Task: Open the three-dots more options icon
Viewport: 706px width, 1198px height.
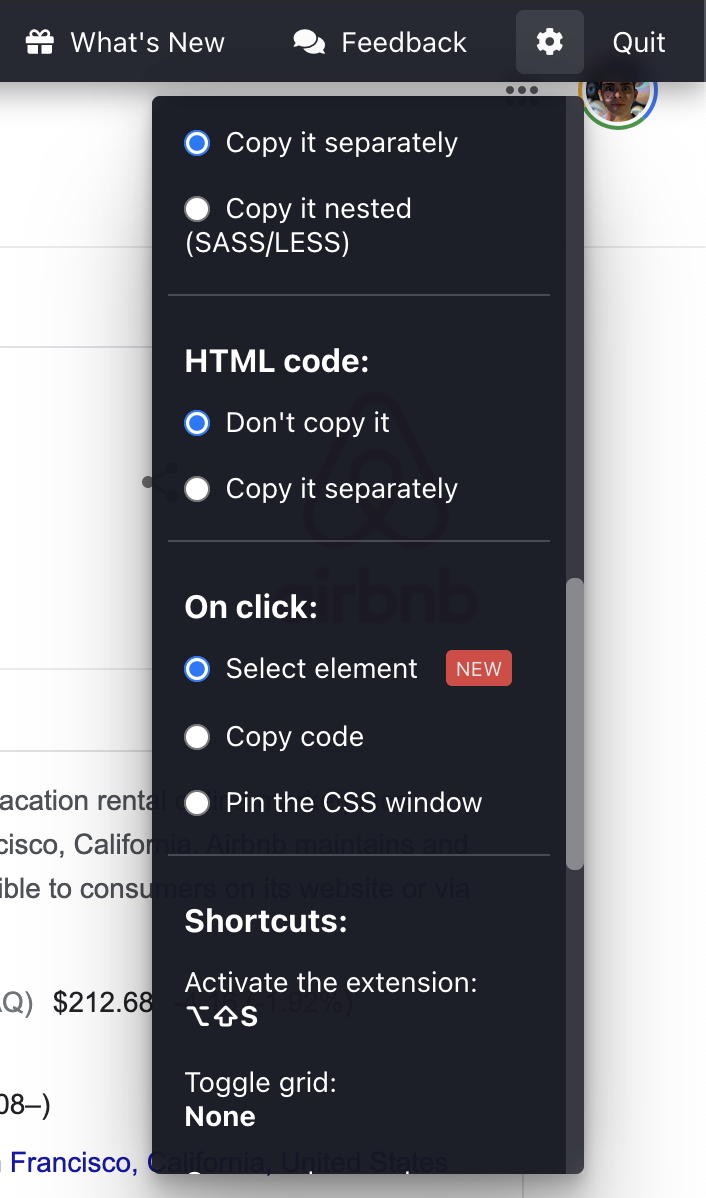Action: coord(522,90)
